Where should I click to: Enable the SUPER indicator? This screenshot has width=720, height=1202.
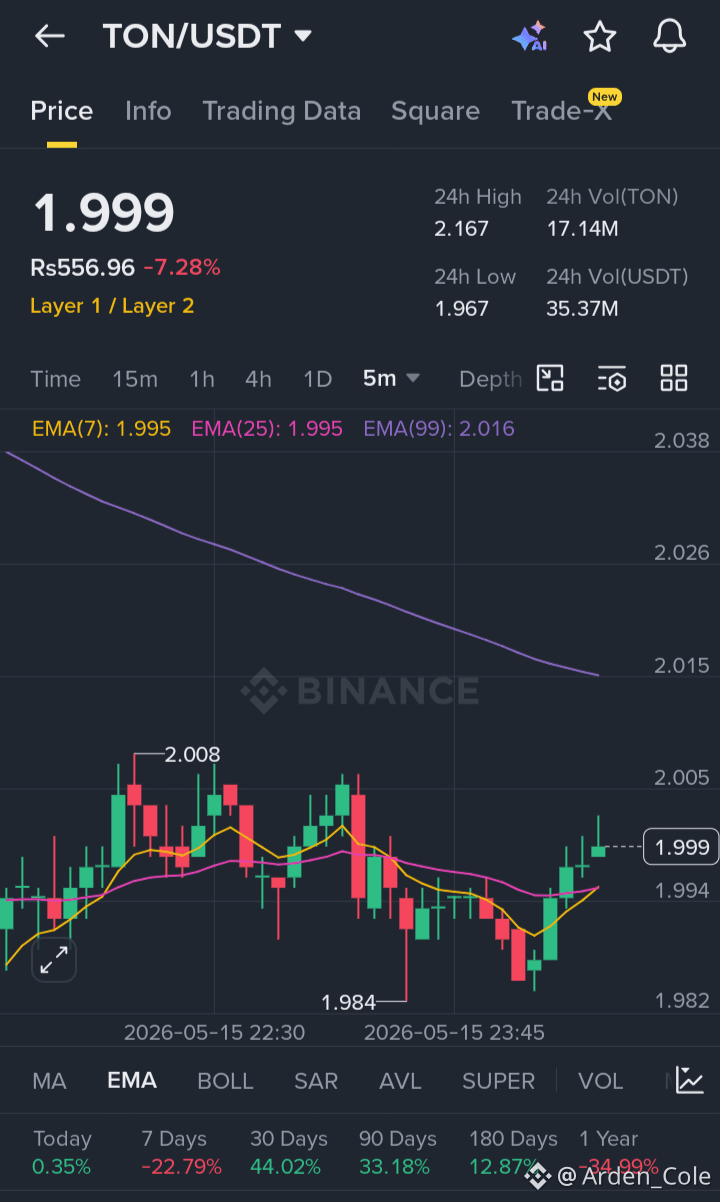(x=498, y=1081)
